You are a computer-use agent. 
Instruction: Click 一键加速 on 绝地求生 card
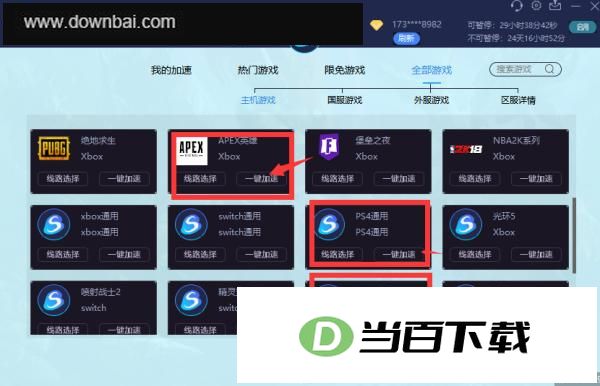click(124, 179)
